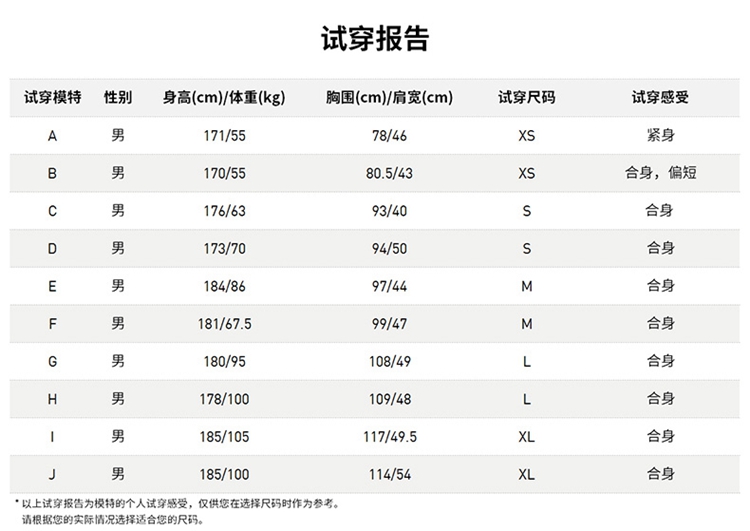Select the model letter H cell
The height and width of the screenshot is (531, 750).
pos(52,399)
